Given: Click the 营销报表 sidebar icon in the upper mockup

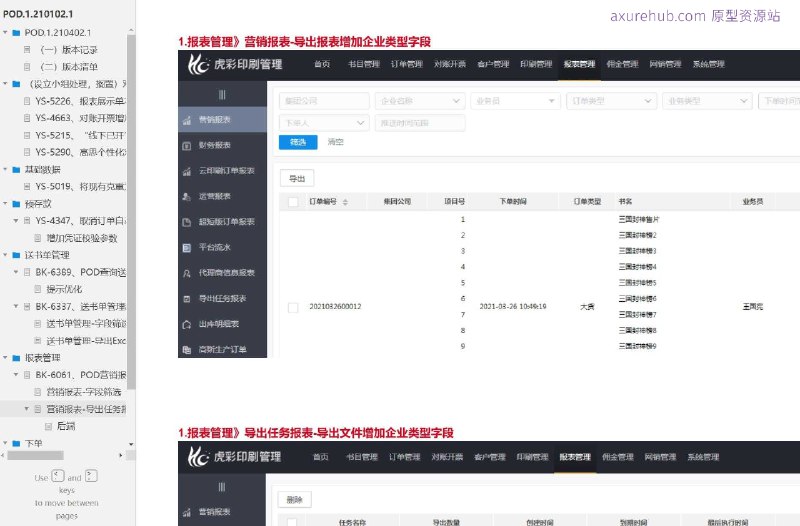Looking at the screenshot, I should coord(187,120).
